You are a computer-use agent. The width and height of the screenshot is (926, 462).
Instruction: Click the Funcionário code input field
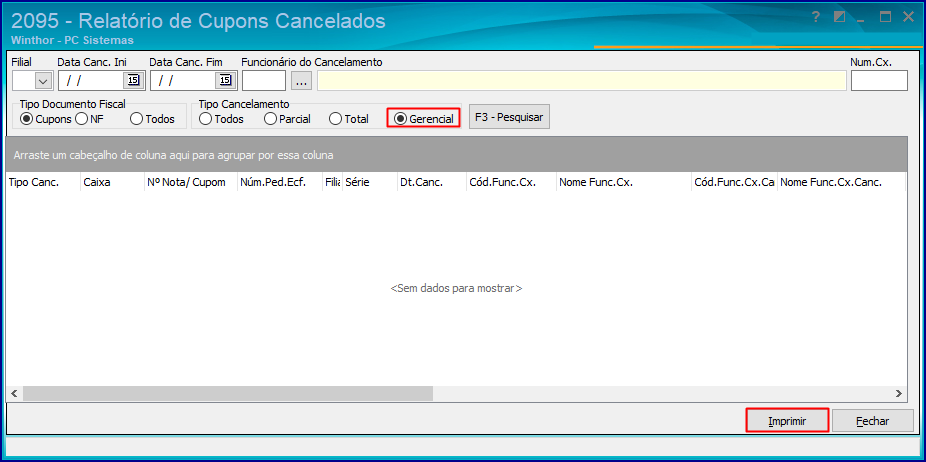click(x=264, y=81)
